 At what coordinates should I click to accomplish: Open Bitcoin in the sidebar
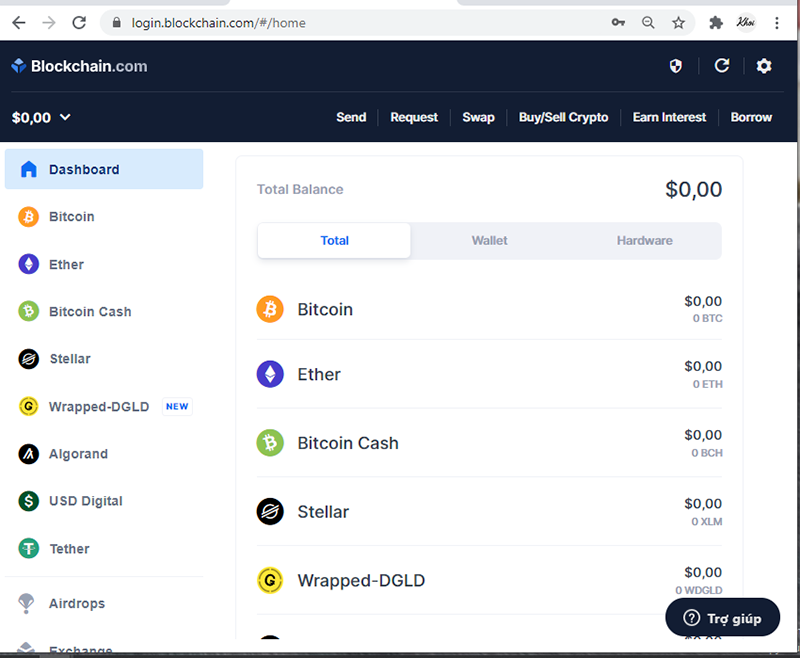pyautogui.click(x=71, y=217)
